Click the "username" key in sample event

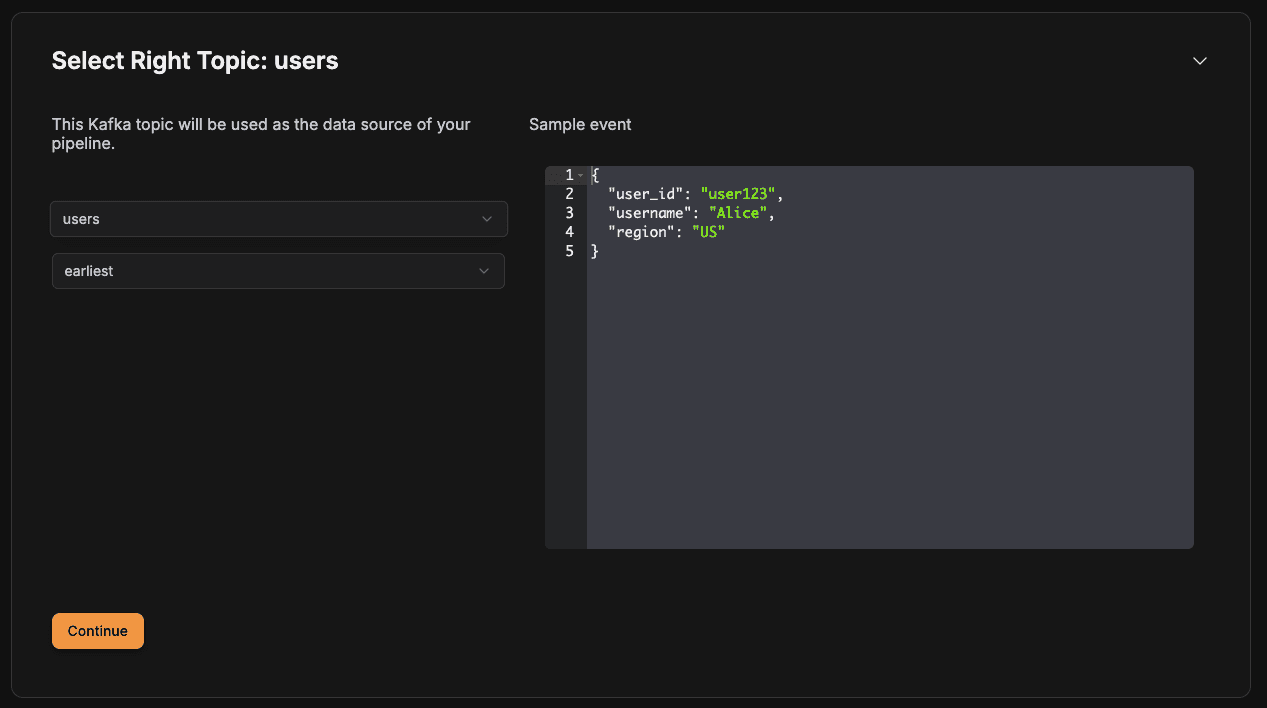pyautogui.click(x=649, y=213)
